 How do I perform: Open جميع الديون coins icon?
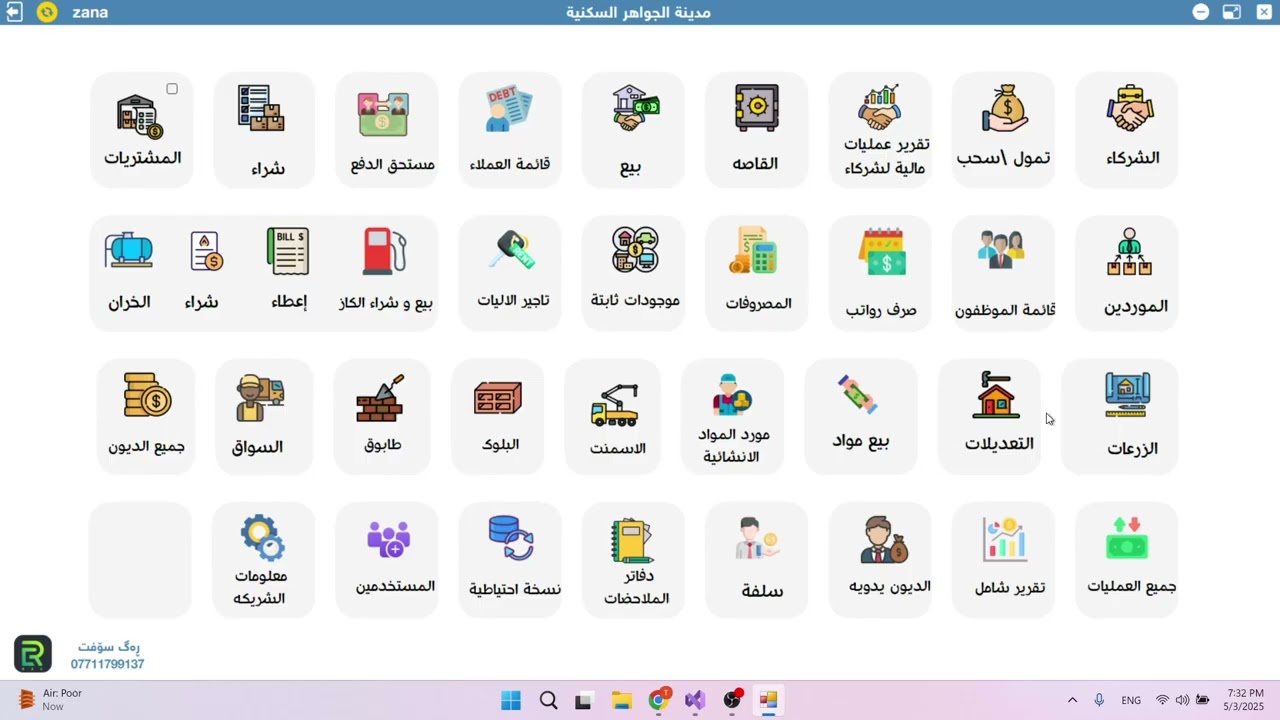[x=147, y=395]
